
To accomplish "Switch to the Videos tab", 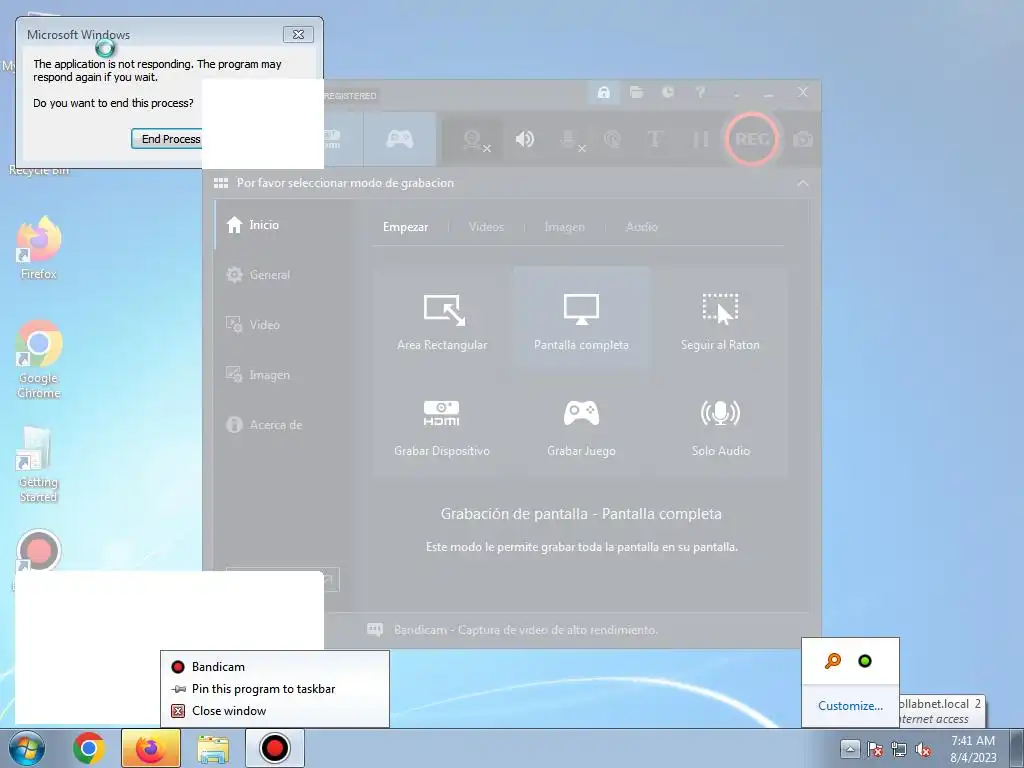I will [487, 227].
